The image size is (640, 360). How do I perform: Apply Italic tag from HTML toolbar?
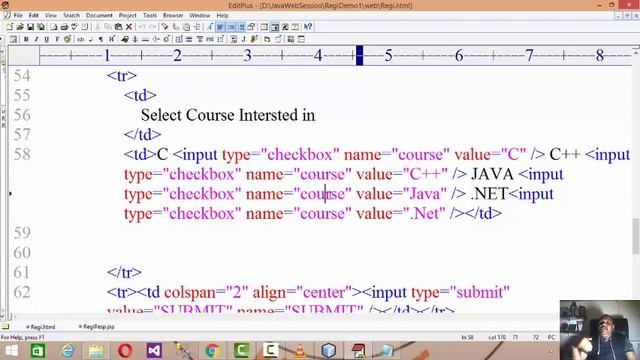click(x=36, y=39)
